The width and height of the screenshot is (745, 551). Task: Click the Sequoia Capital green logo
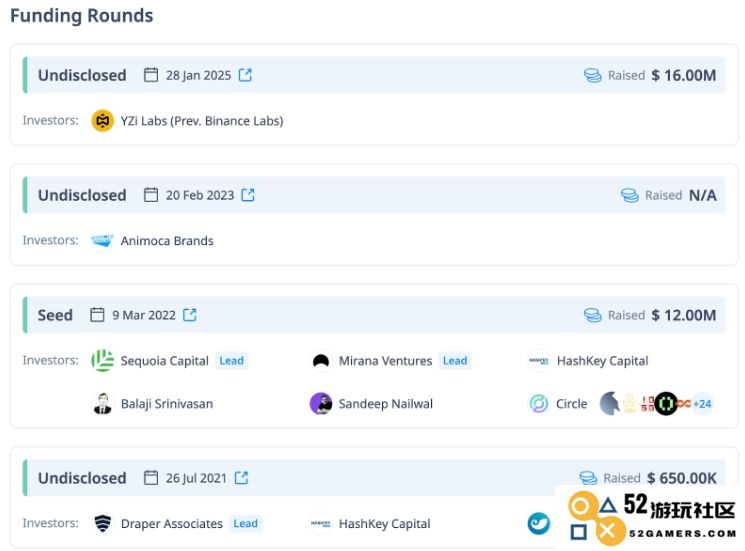(103, 361)
